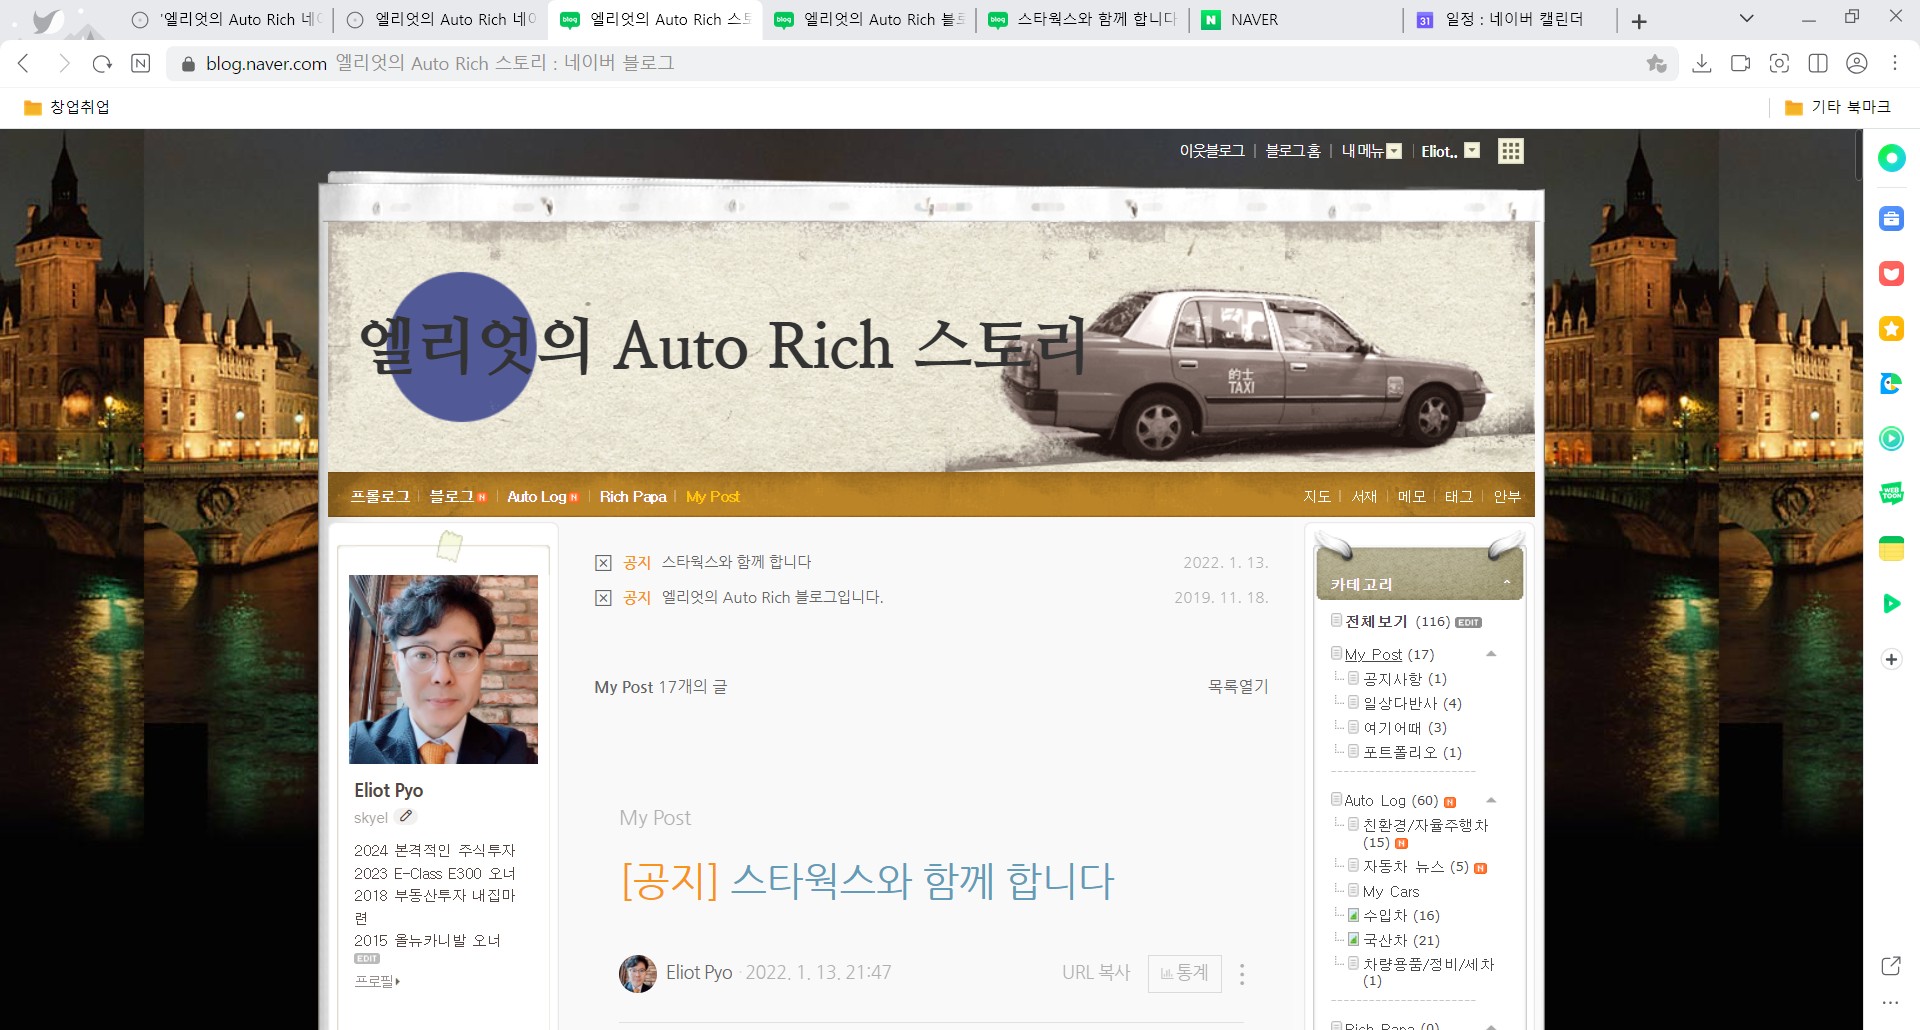Open the post's three-dot more menu

(x=1242, y=974)
